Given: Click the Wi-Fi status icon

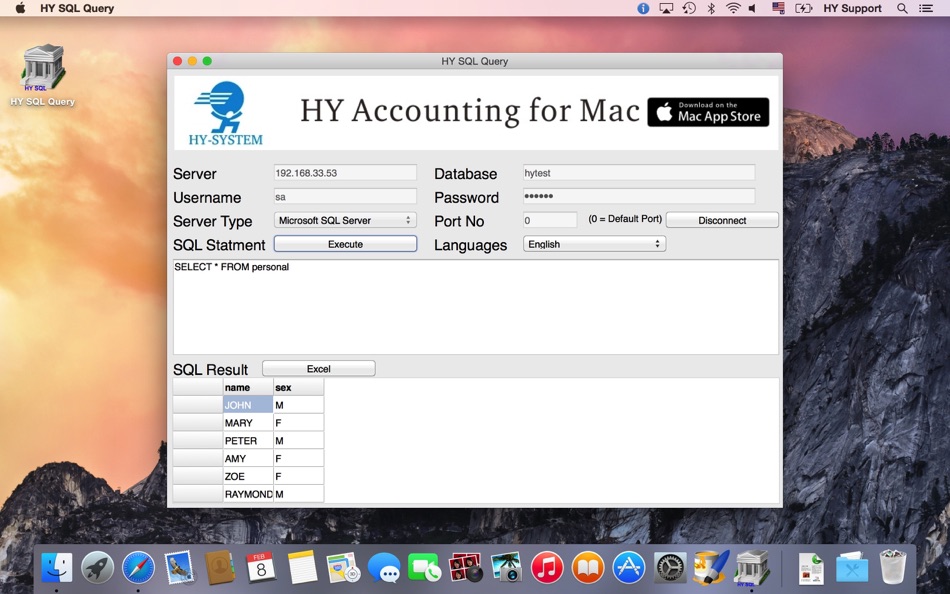Looking at the screenshot, I should pos(733,8).
